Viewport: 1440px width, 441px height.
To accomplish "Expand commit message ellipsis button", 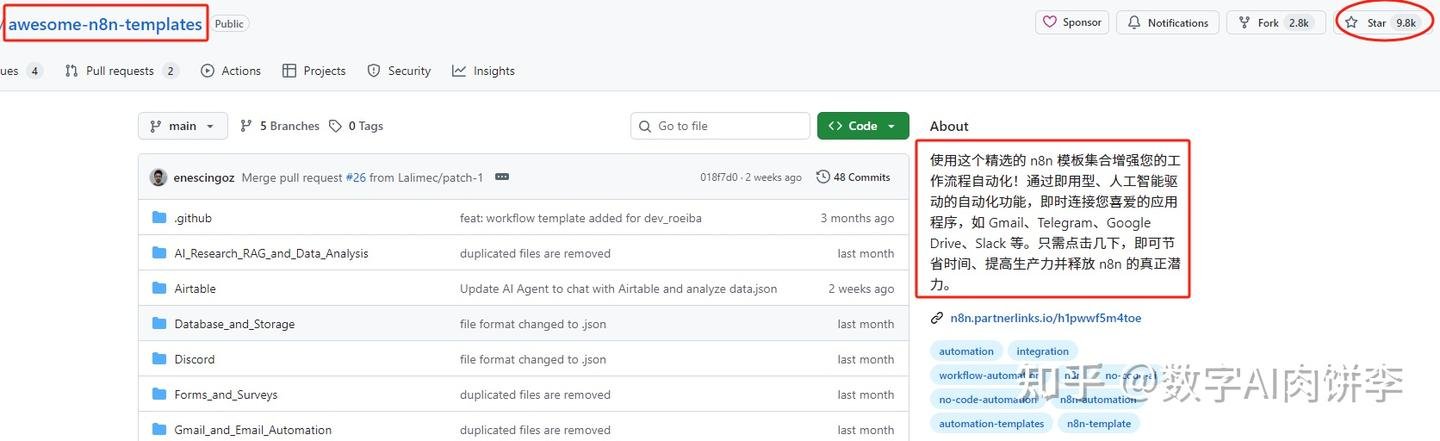I will (502, 177).
